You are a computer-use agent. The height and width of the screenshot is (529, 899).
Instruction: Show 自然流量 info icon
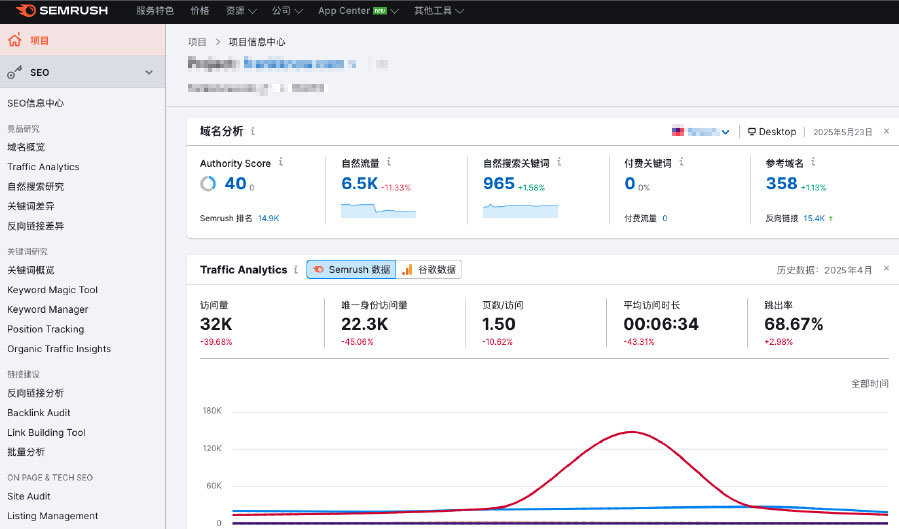tap(389, 162)
